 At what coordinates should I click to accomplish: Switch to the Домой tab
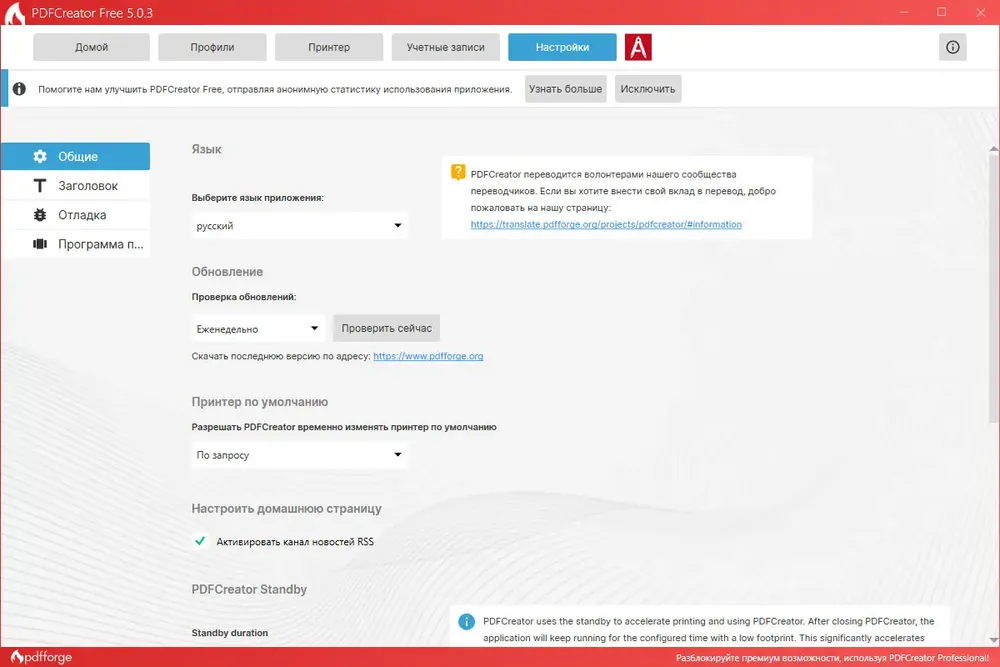[x=91, y=47]
